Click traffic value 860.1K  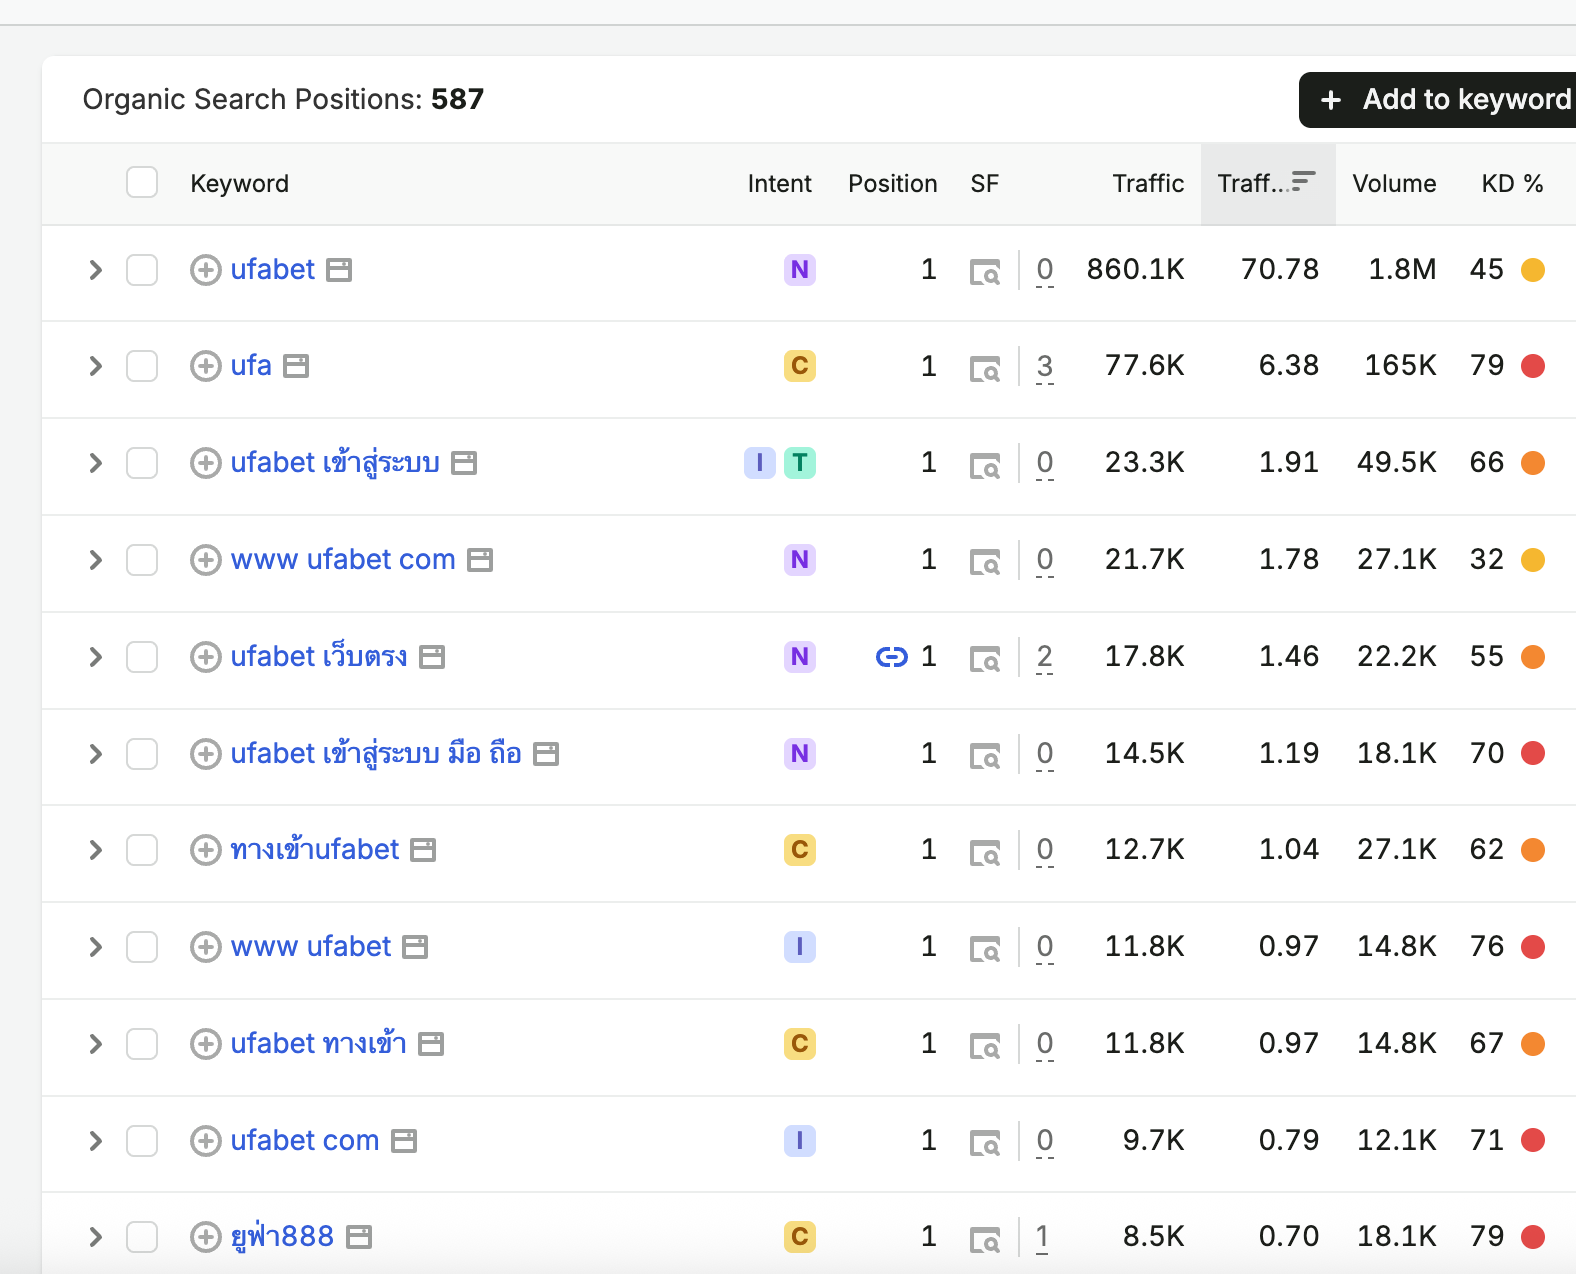1136,270
